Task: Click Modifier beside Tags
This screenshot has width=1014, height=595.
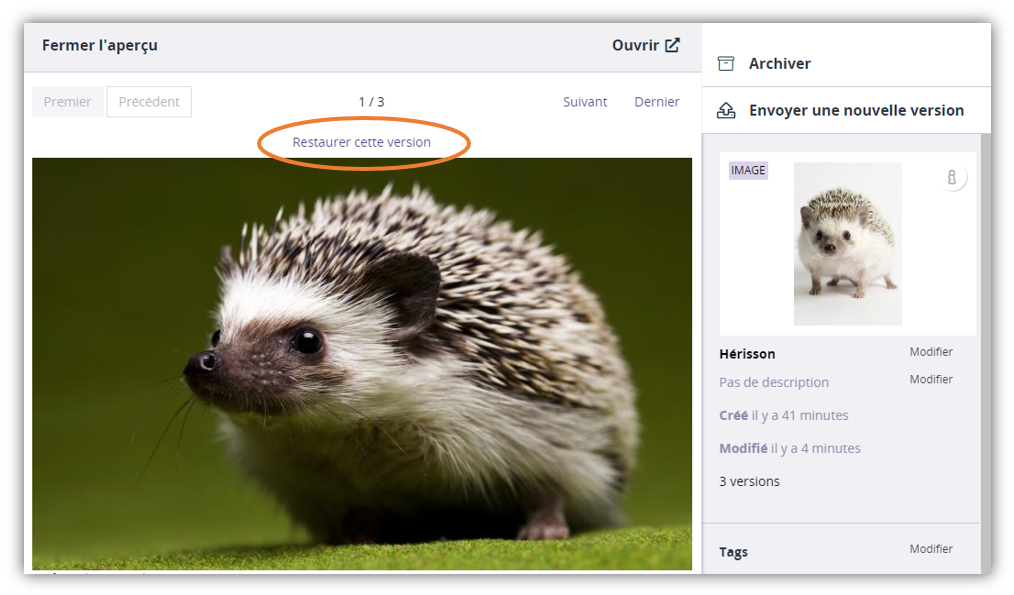Action: (931, 549)
